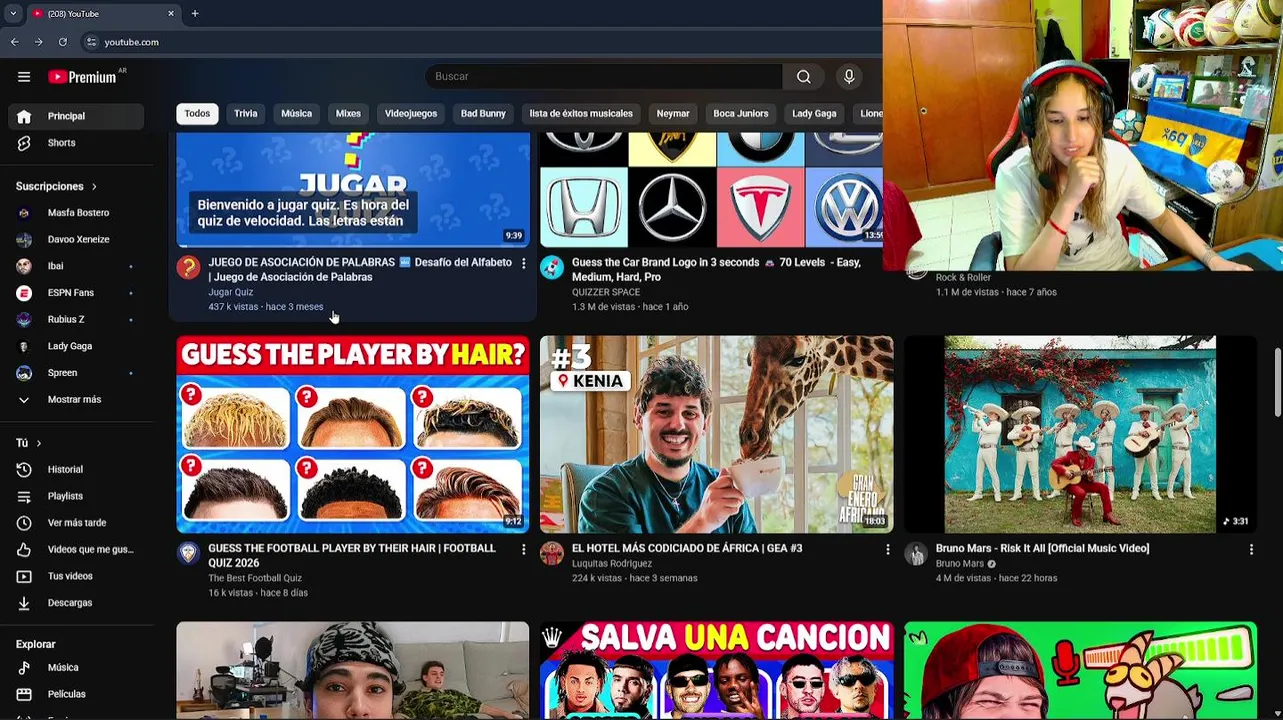Image resolution: width=1283 pixels, height=720 pixels.
Task: Expand the Suscripciones section chevron
Action: (94, 186)
